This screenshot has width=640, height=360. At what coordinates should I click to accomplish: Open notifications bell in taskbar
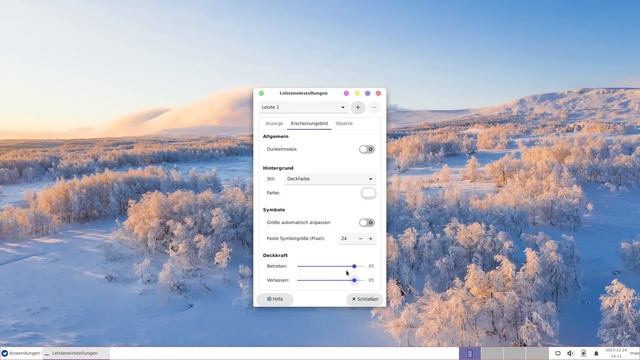[x=596, y=353]
